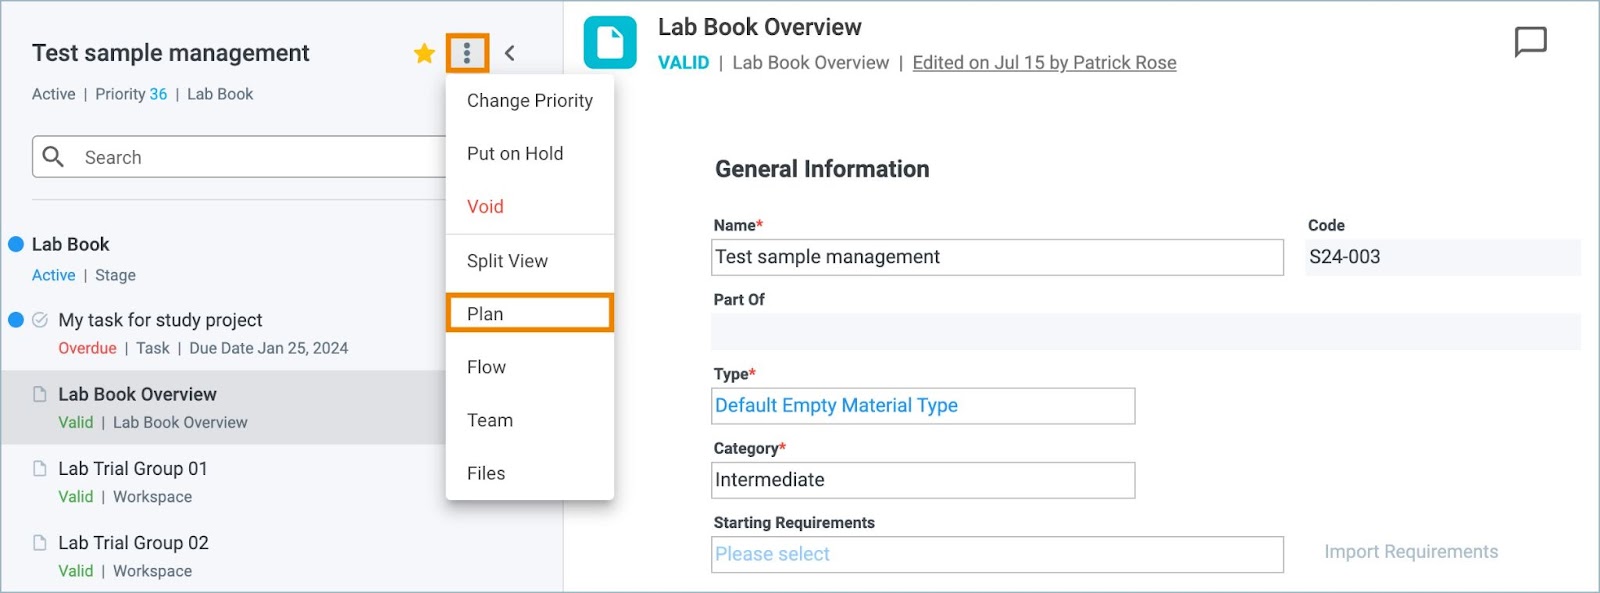Open the Priority 36 link
This screenshot has width=1600, height=593.
(131, 94)
